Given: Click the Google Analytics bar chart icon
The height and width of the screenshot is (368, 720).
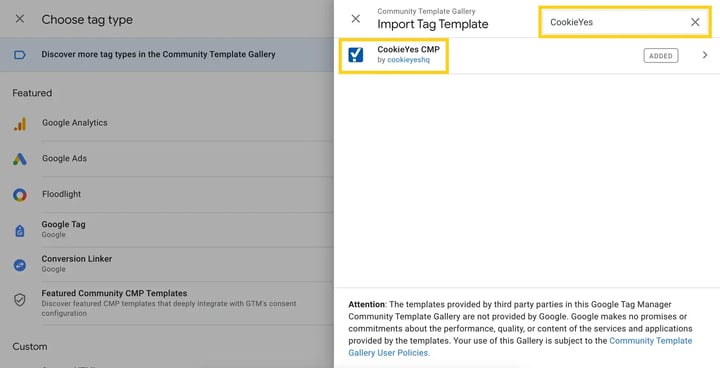Looking at the screenshot, I should (x=20, y=124).
